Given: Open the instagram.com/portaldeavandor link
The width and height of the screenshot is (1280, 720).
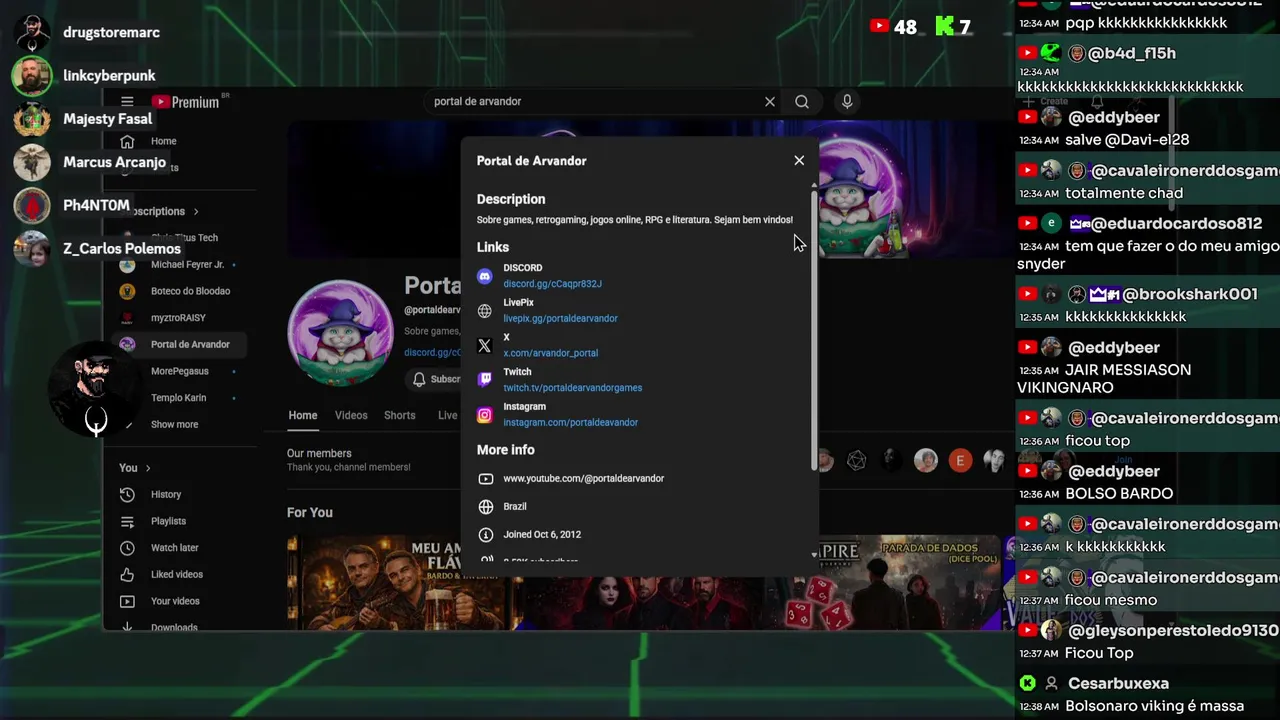Looking at the screenshot, I should point(570,423).
